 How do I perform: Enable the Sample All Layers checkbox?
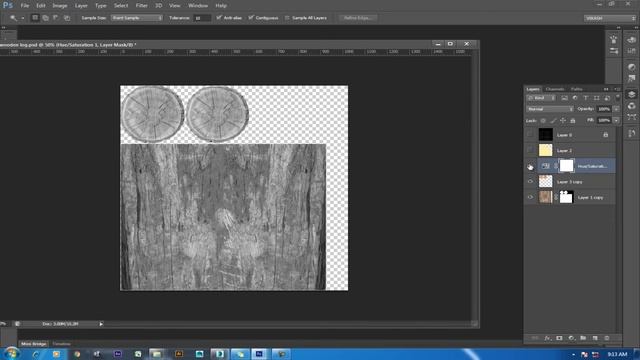pyautogui.click(x=287, y=18)
